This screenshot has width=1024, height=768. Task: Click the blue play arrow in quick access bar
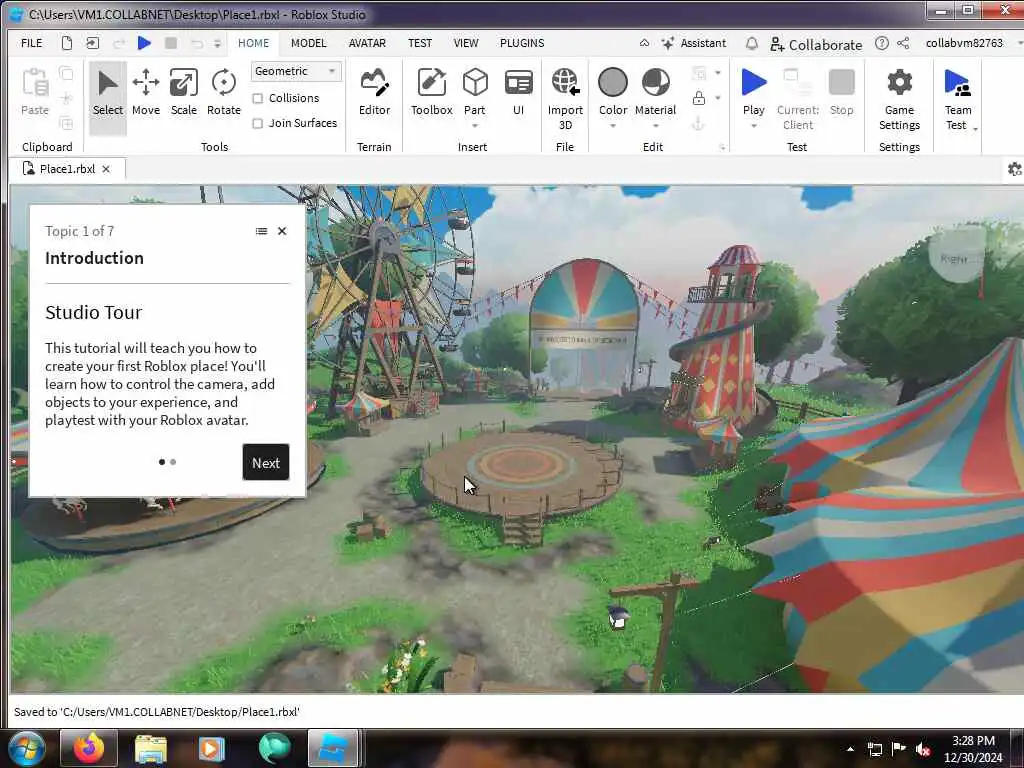[x=144, y=43]
